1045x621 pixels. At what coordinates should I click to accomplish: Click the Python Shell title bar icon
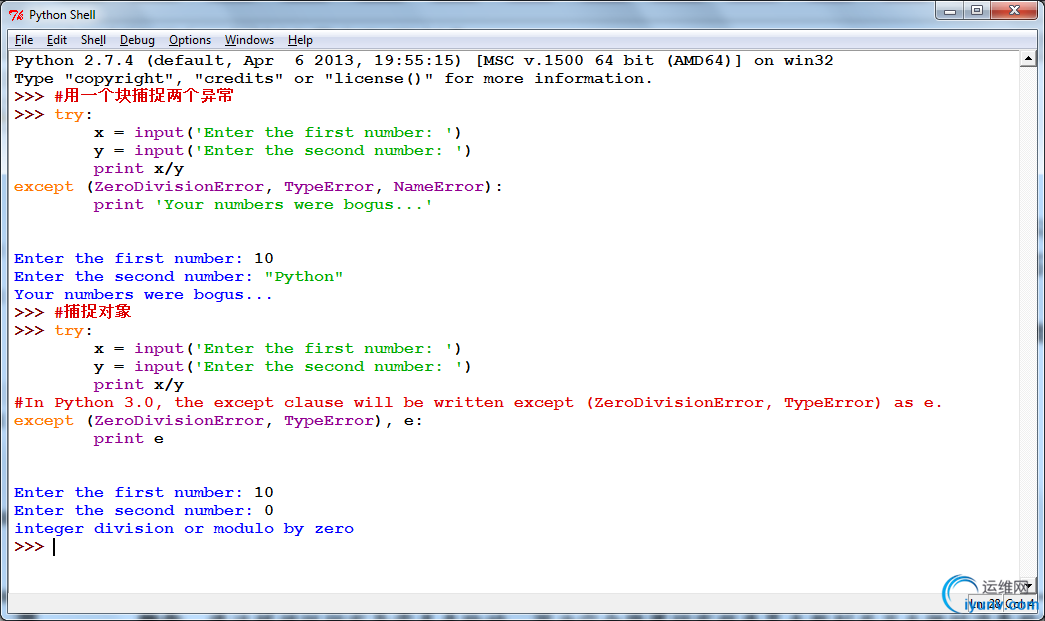[16, 15]
